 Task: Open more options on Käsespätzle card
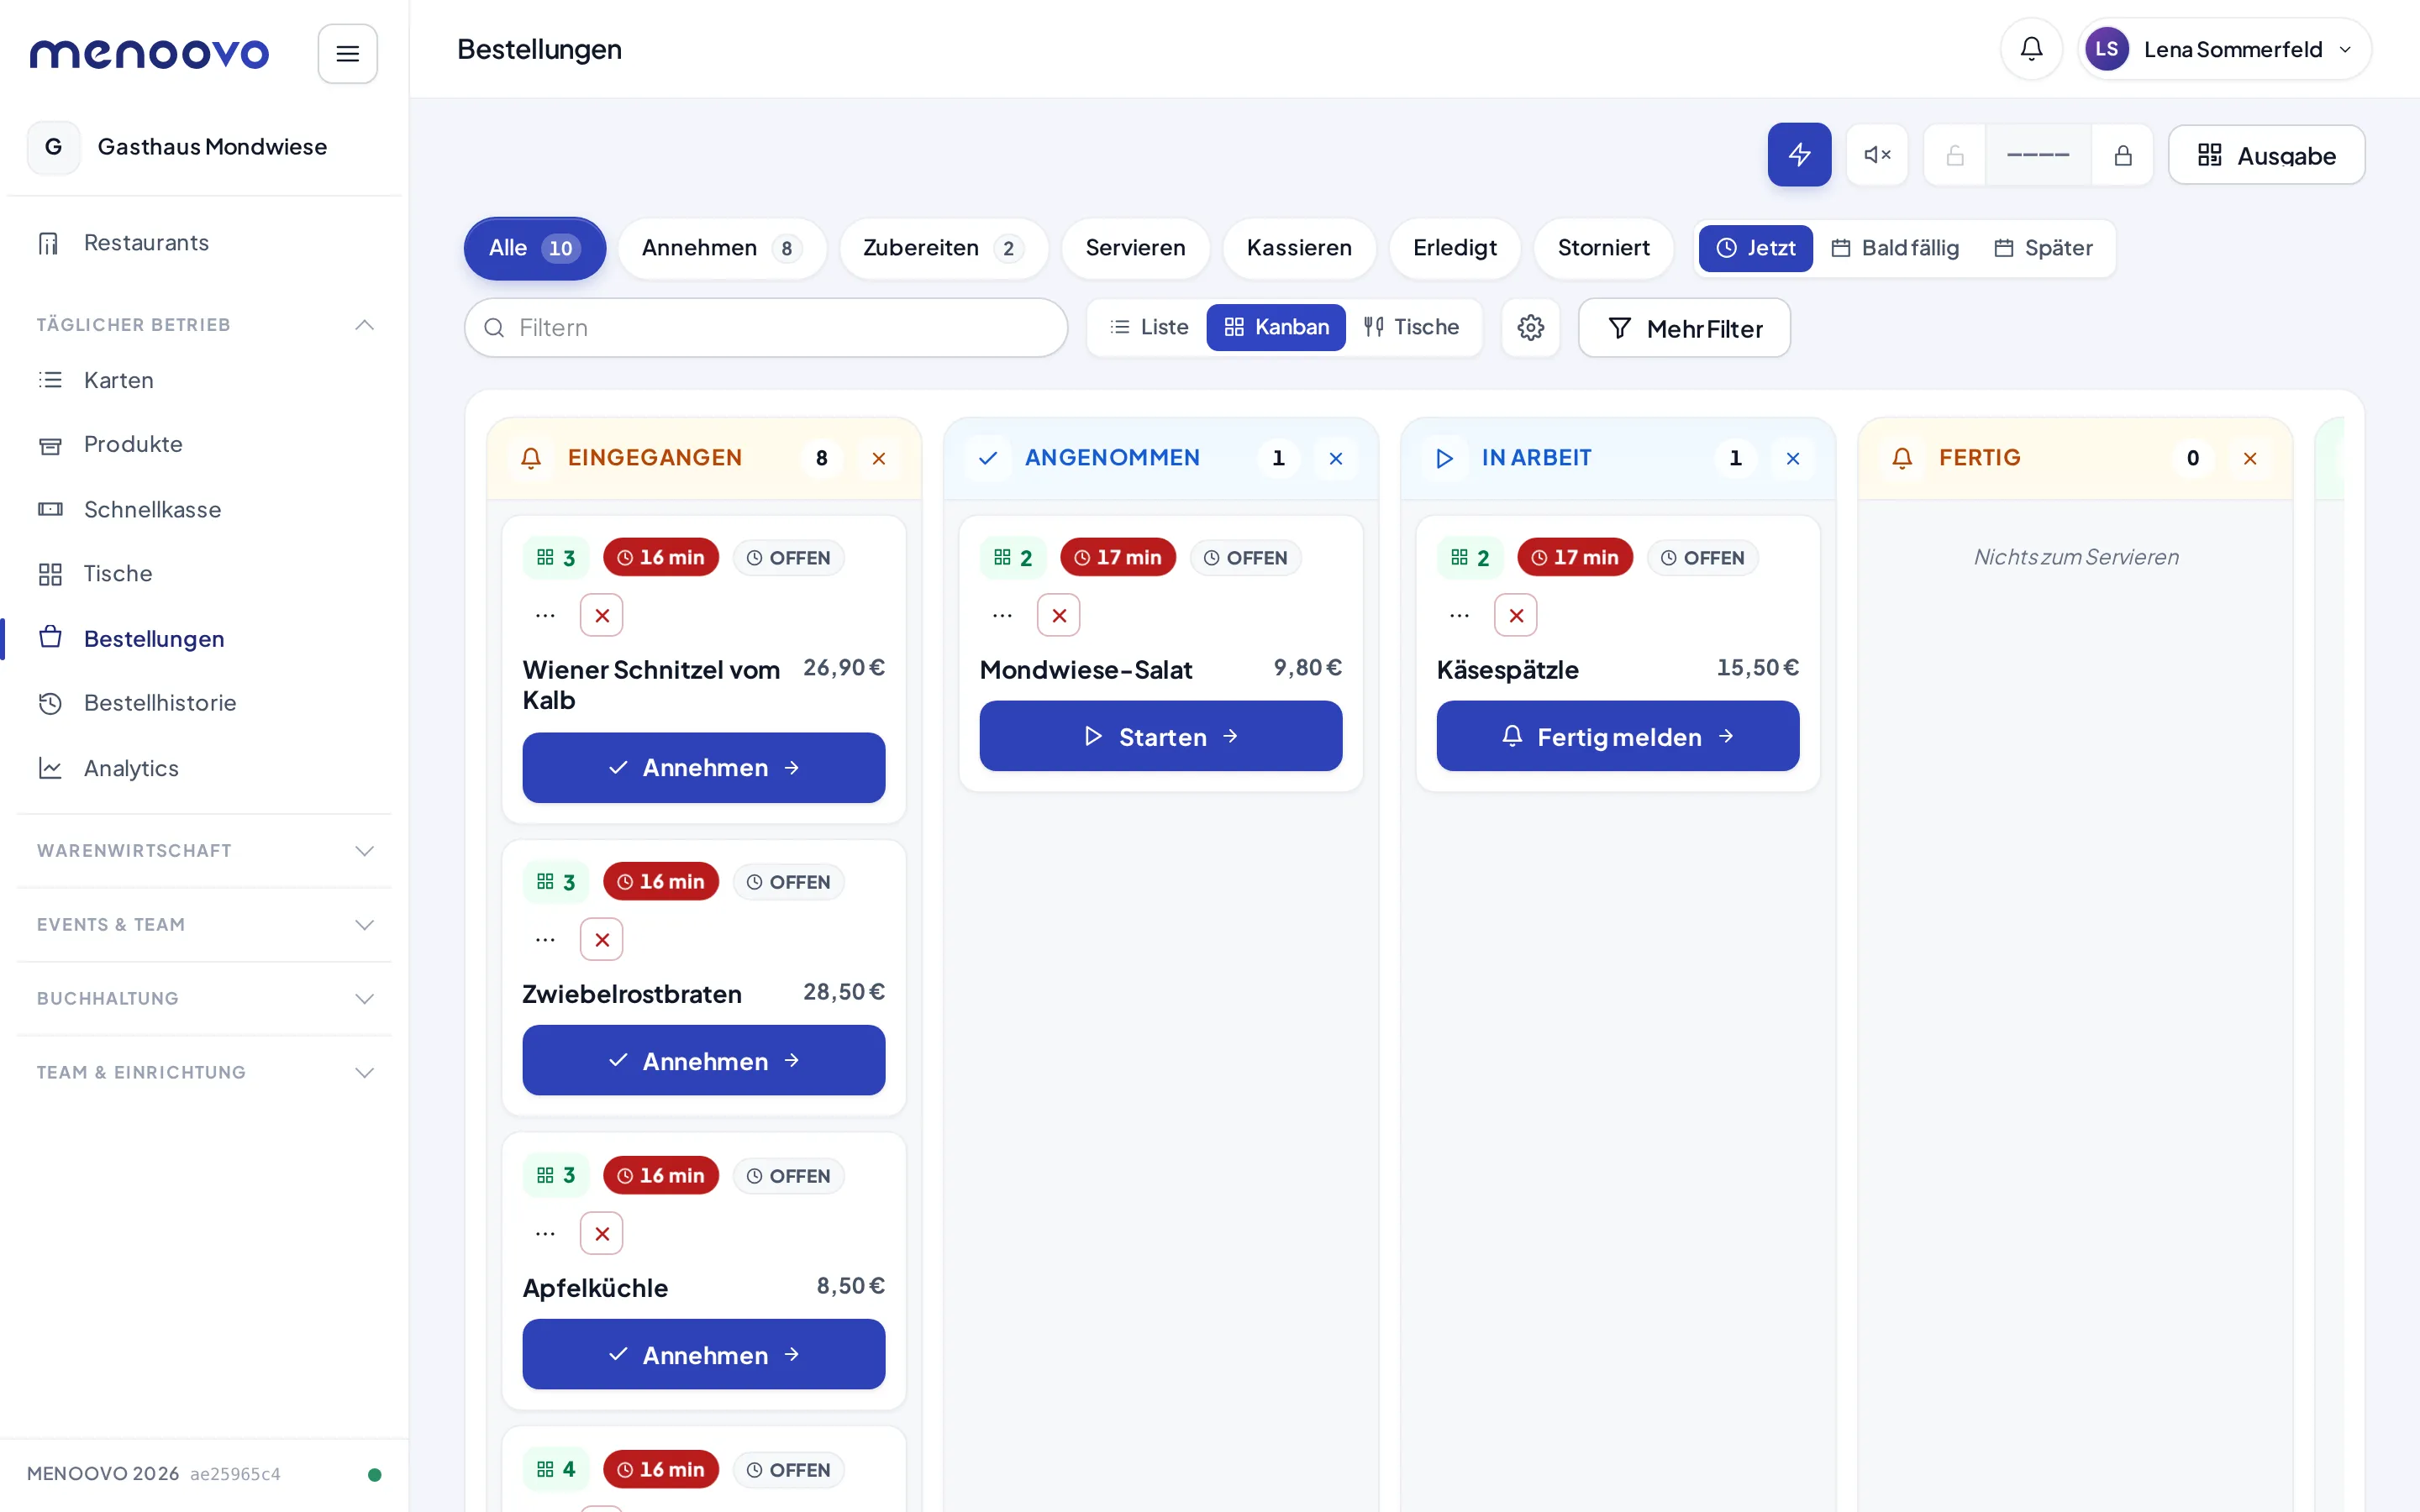1459,615
